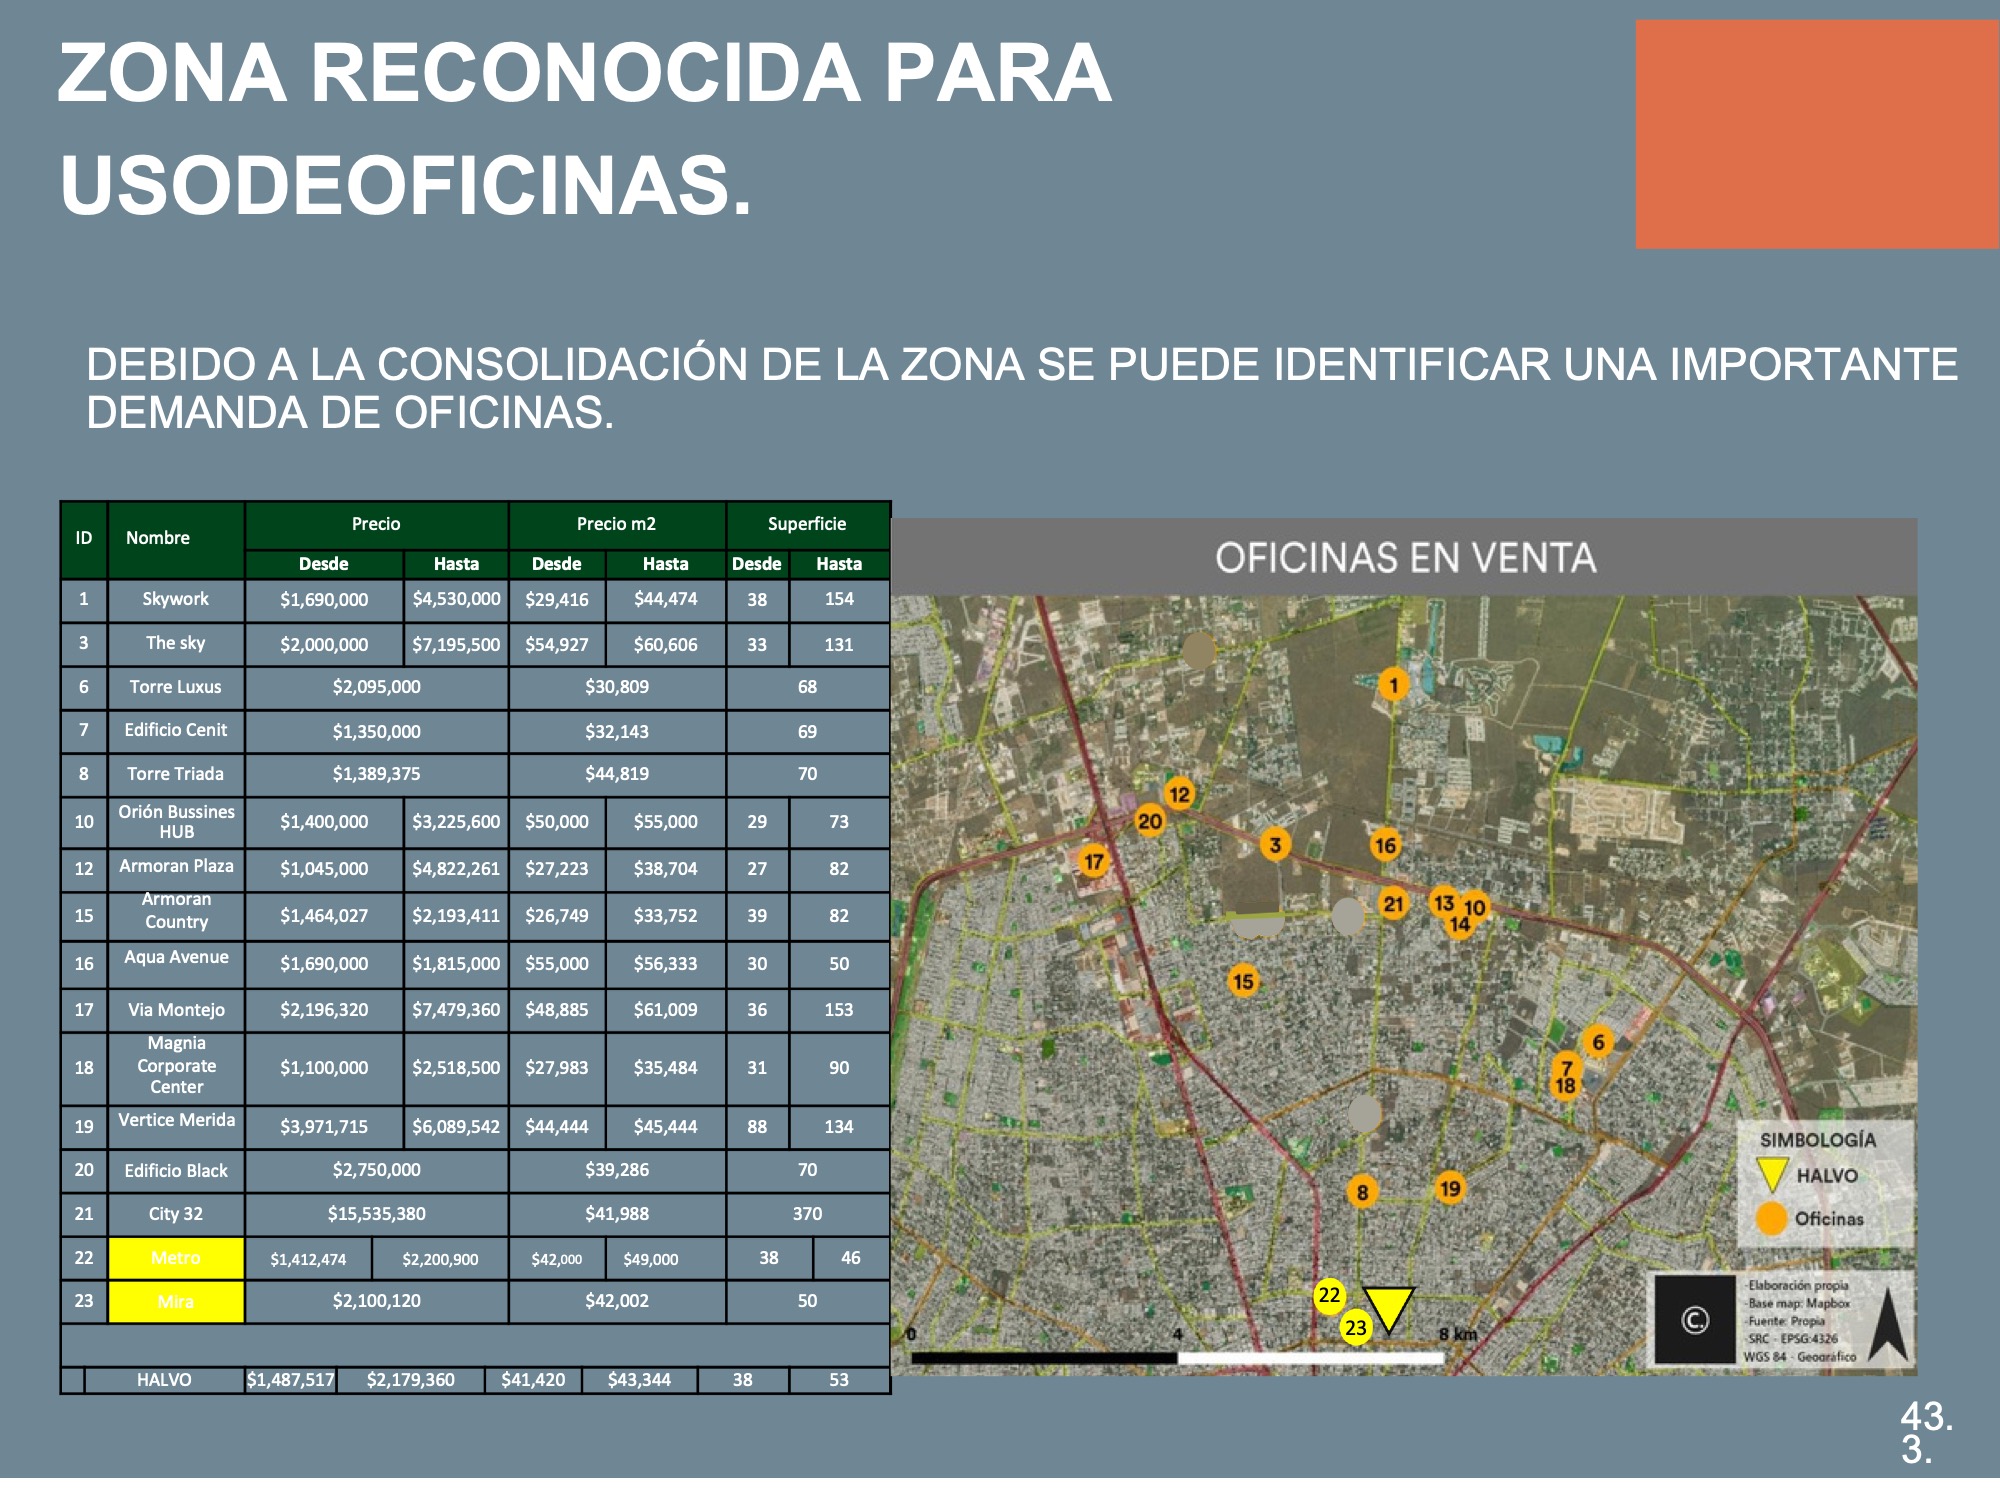
Task: Select map marker number 19
Action: tap(1450, 1188)
